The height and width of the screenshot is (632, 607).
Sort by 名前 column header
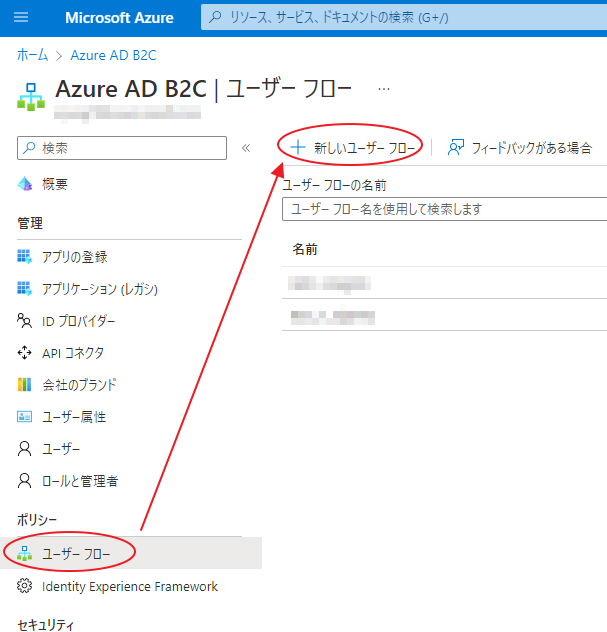click(x=305, y=249)
